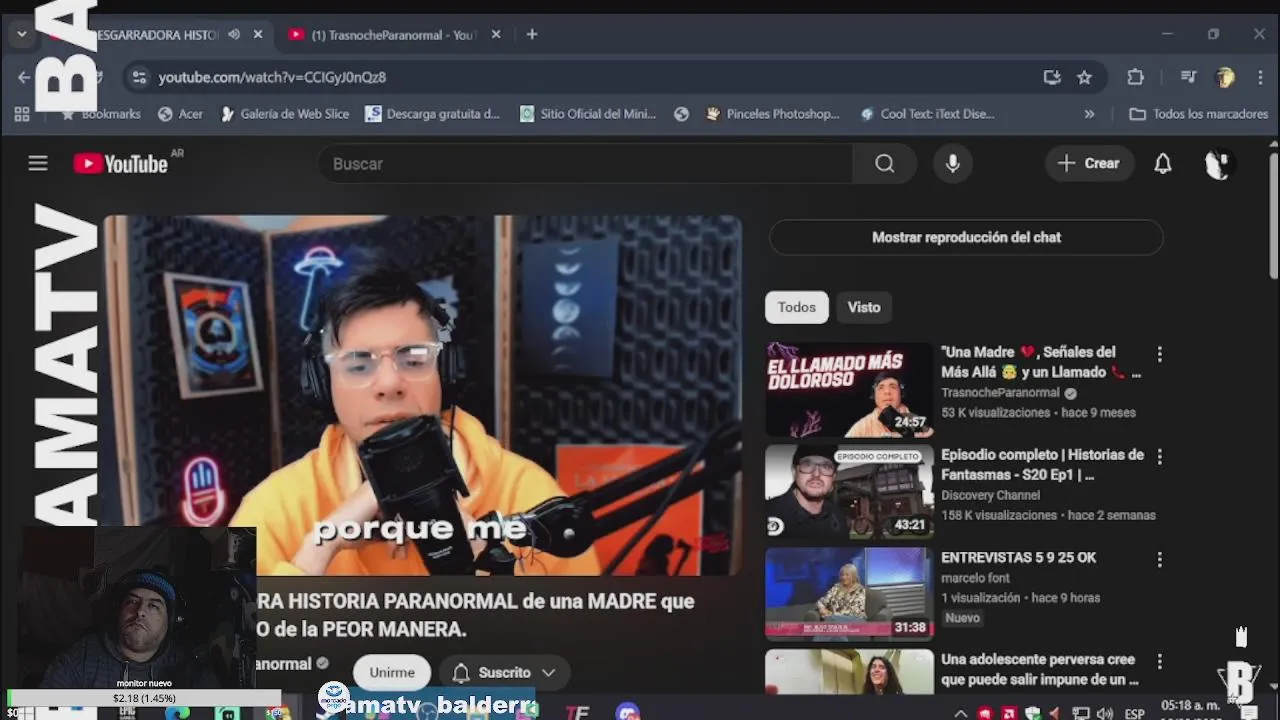Image resolution: width=1280 pixels, height=720 pixels.
Task: Open options for Historias de Fantasmas video
Action: (x=1159, y=456)
